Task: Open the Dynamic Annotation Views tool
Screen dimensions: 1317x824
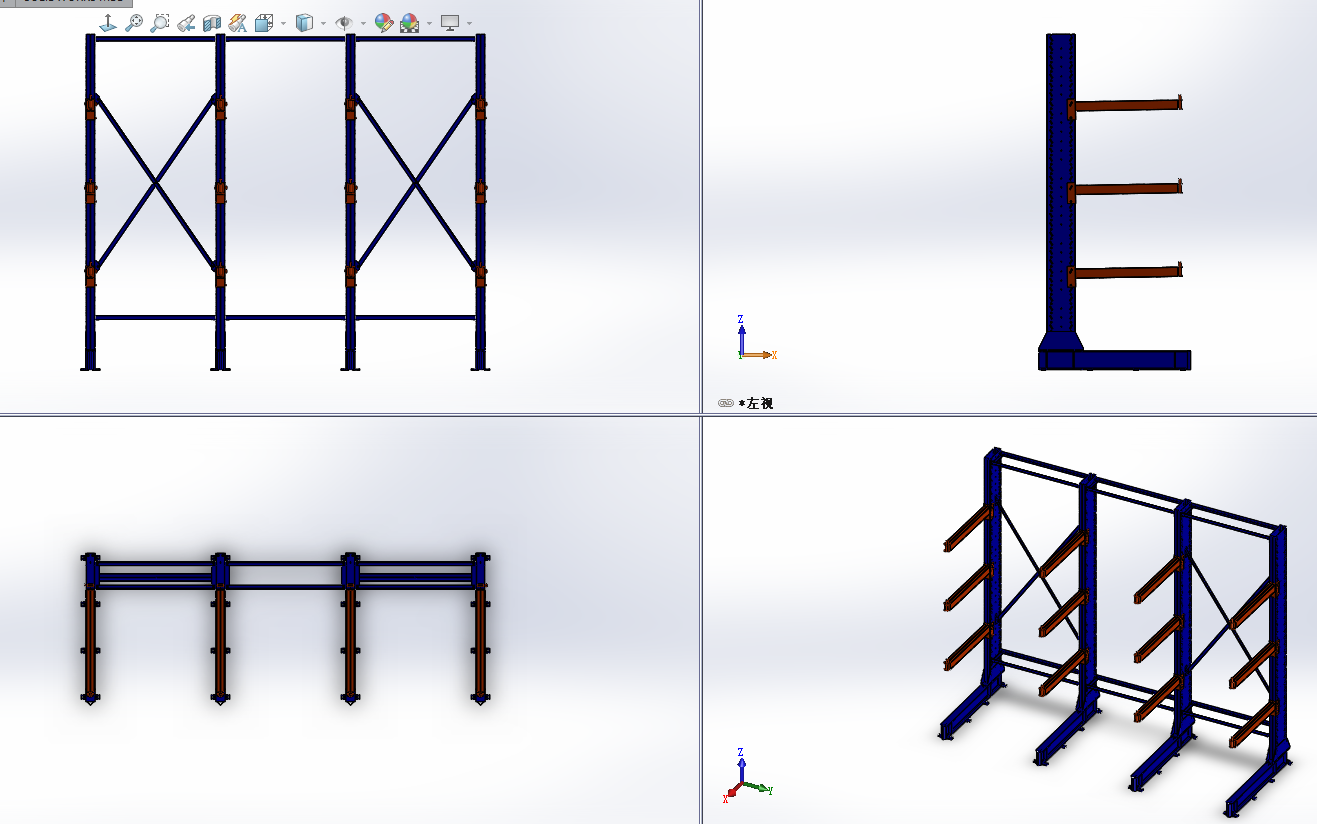Action: click(x=238, y=22)
